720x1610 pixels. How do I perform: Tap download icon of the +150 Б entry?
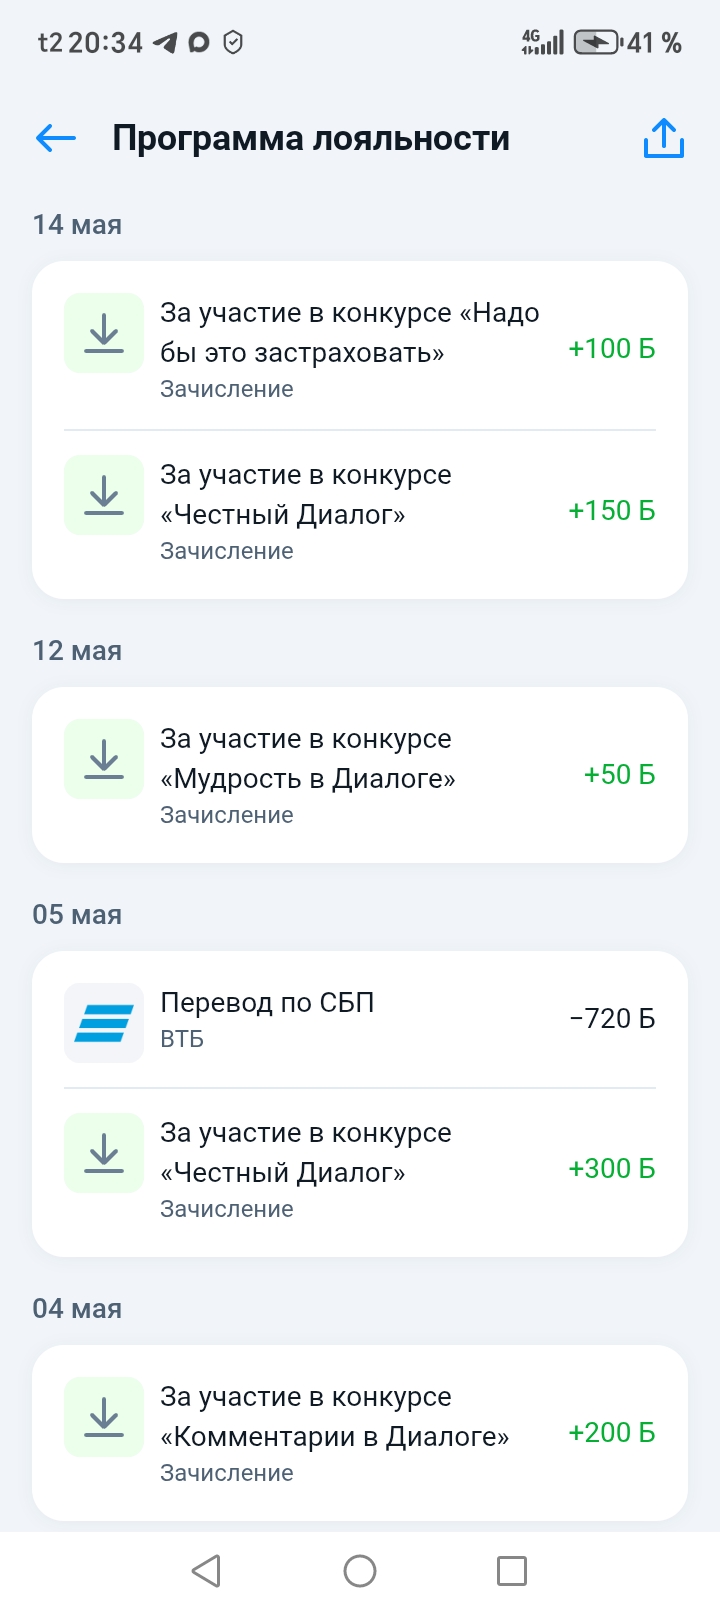[x=104, y=495]
